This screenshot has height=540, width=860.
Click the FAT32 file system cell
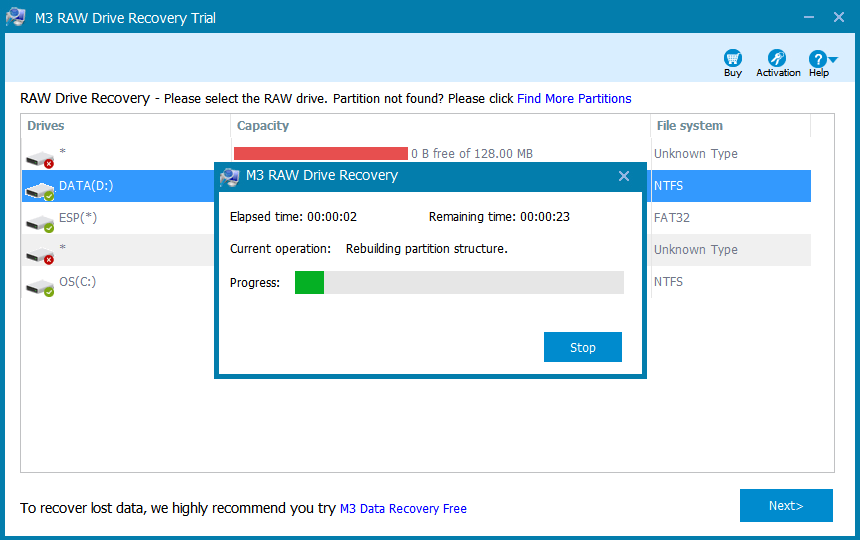coord(671,218)
